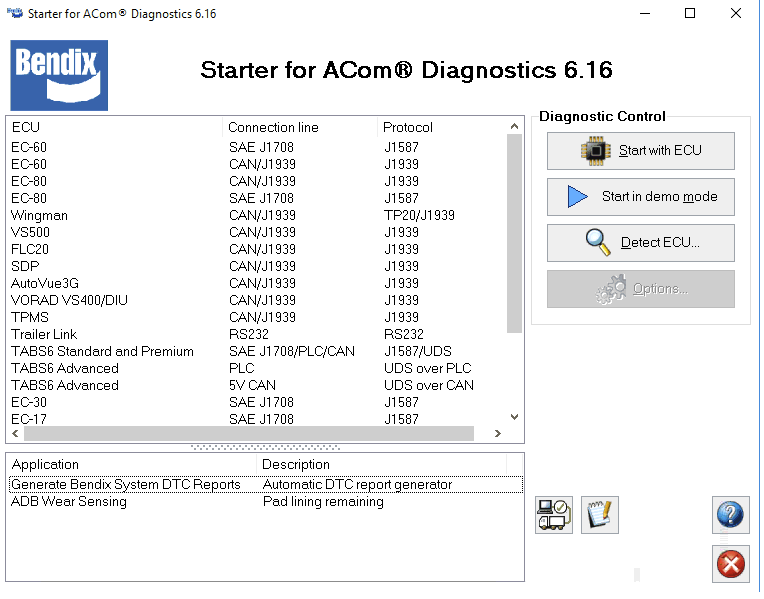Minimize the Starter for ACom window
This screenshot has height=599, width=764.
645,13
